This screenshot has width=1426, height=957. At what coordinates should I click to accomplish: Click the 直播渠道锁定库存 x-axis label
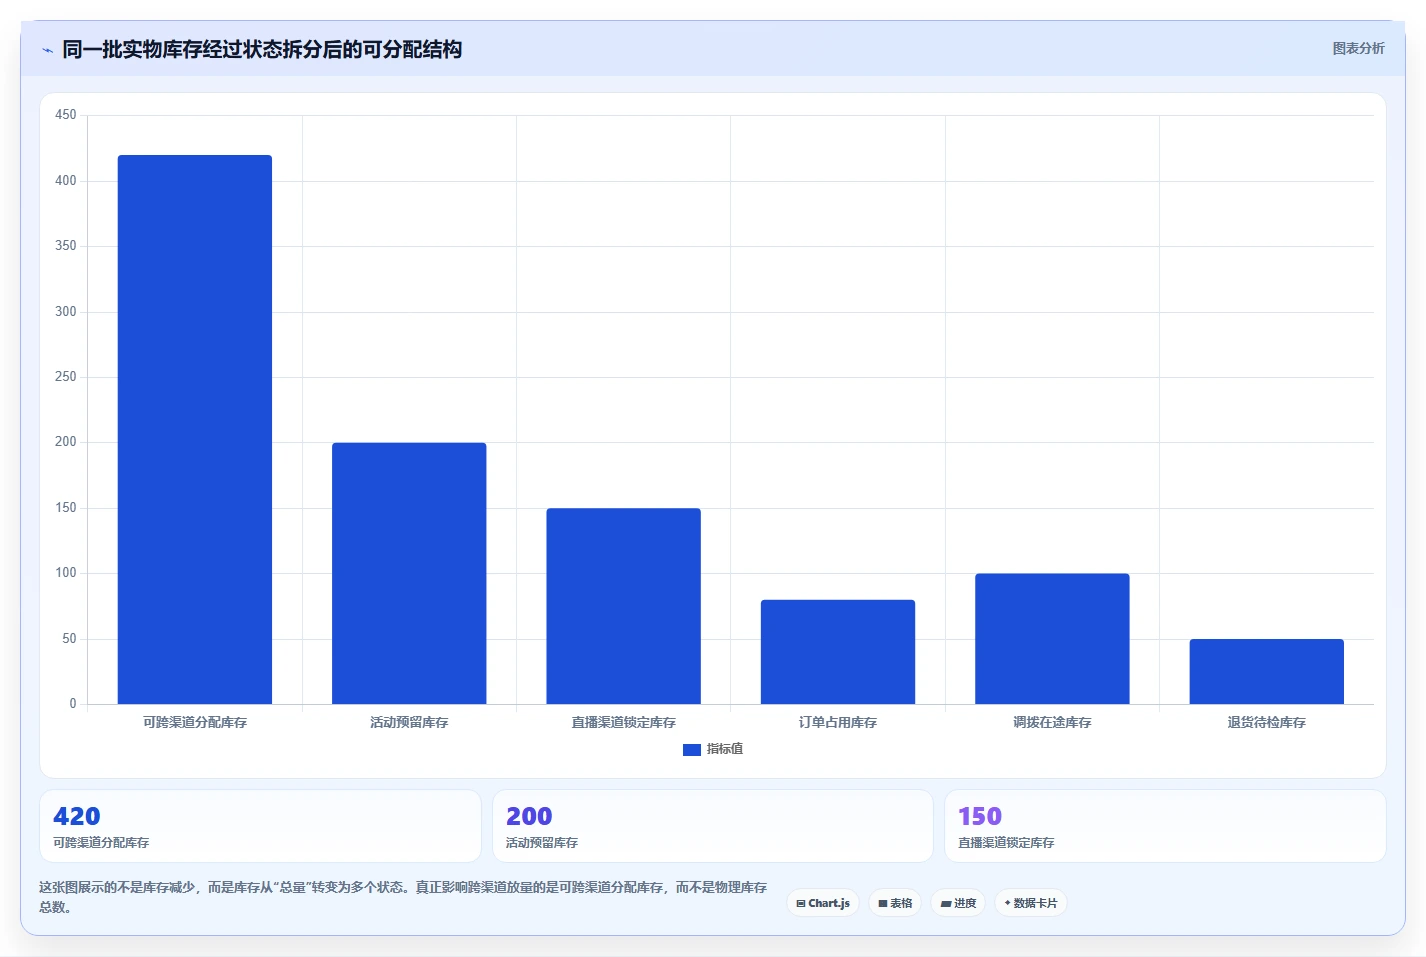coord(623,722)
